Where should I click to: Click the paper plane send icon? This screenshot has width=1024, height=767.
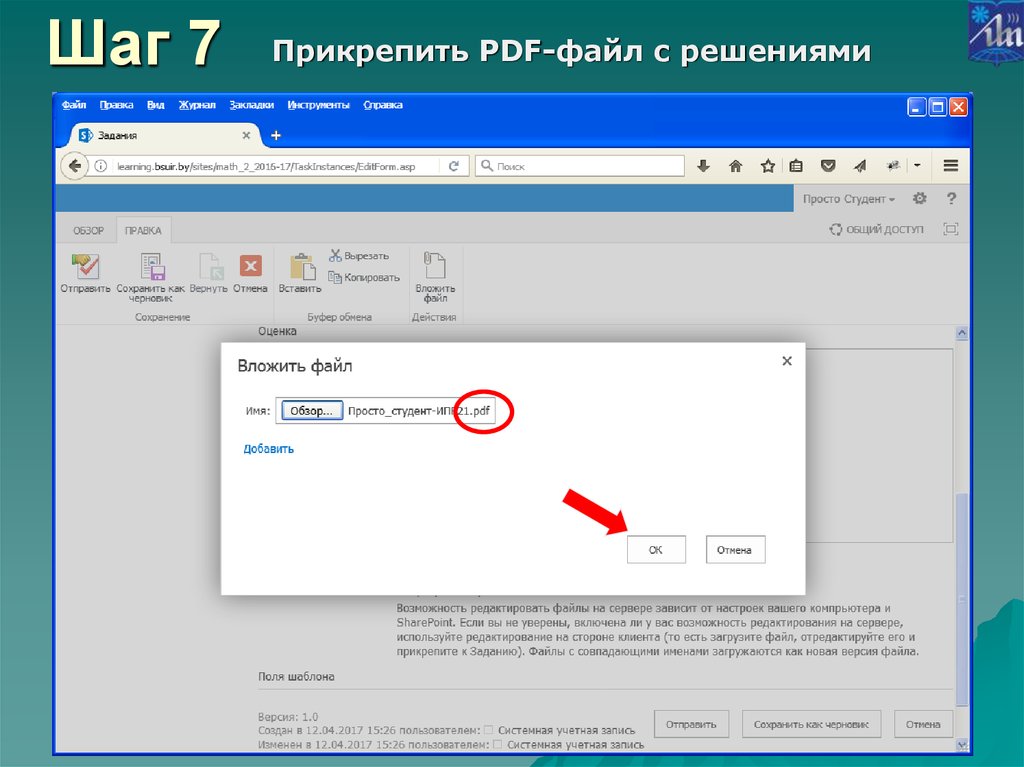860,166
